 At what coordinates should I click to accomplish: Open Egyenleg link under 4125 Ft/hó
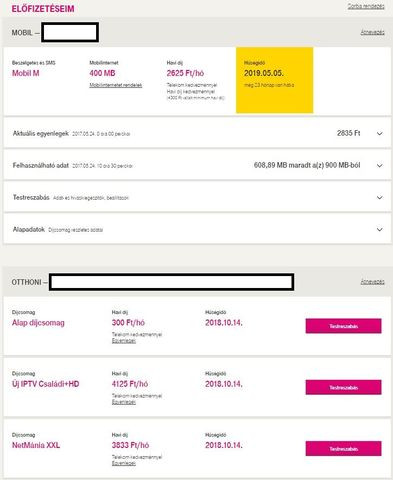124,402
